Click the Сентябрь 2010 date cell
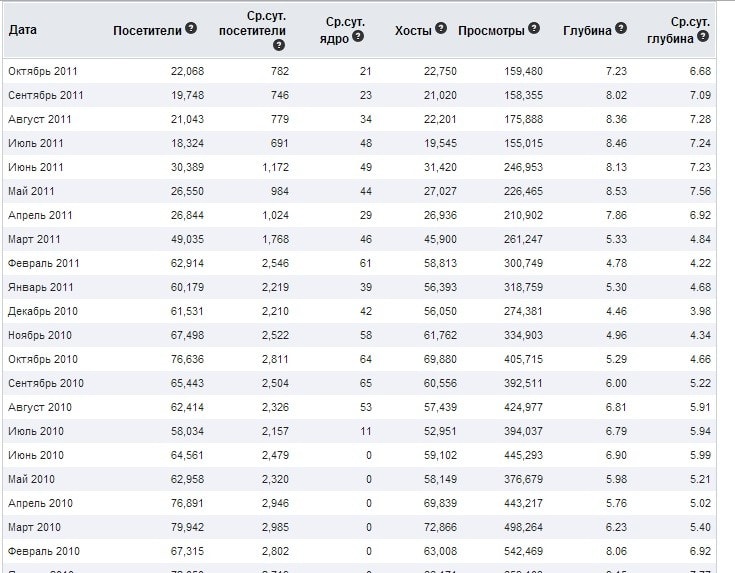This screenshot has width=735, height=573. 46,383
